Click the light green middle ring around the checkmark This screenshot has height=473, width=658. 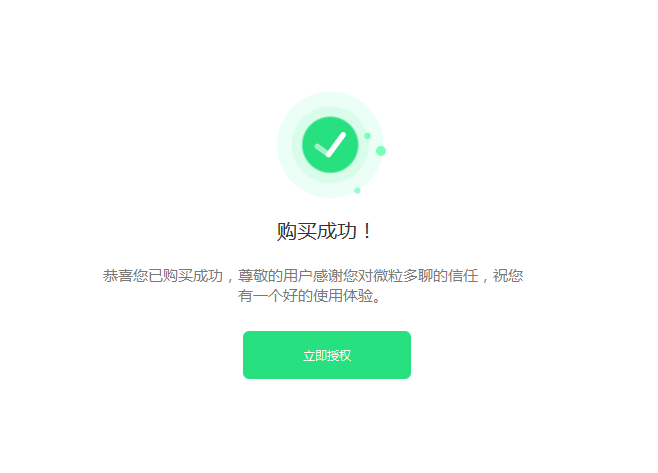330,111
